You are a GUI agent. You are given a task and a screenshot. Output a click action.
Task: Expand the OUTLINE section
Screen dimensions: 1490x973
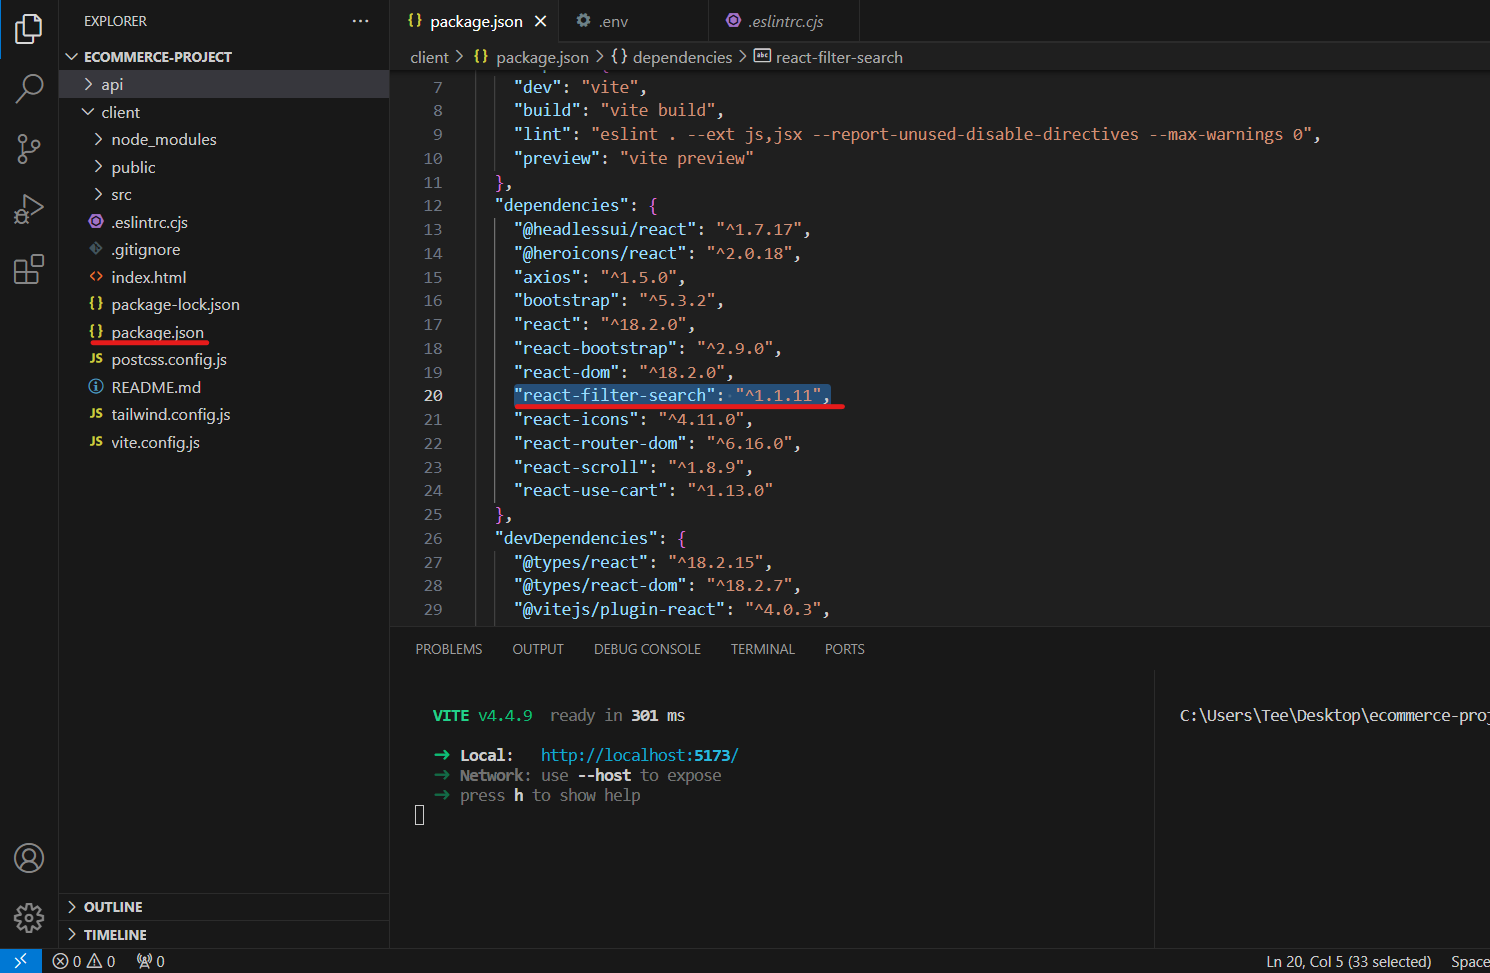(111, 906)
